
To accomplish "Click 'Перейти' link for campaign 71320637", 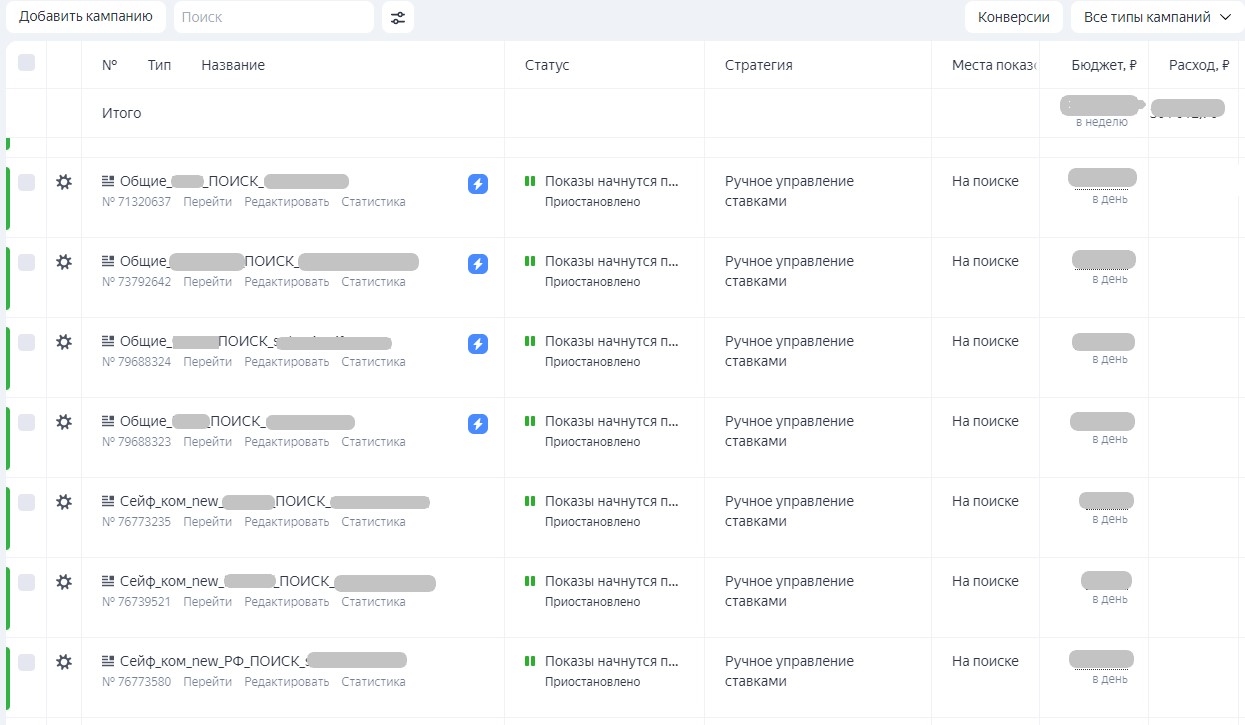I will pos(208,202).
